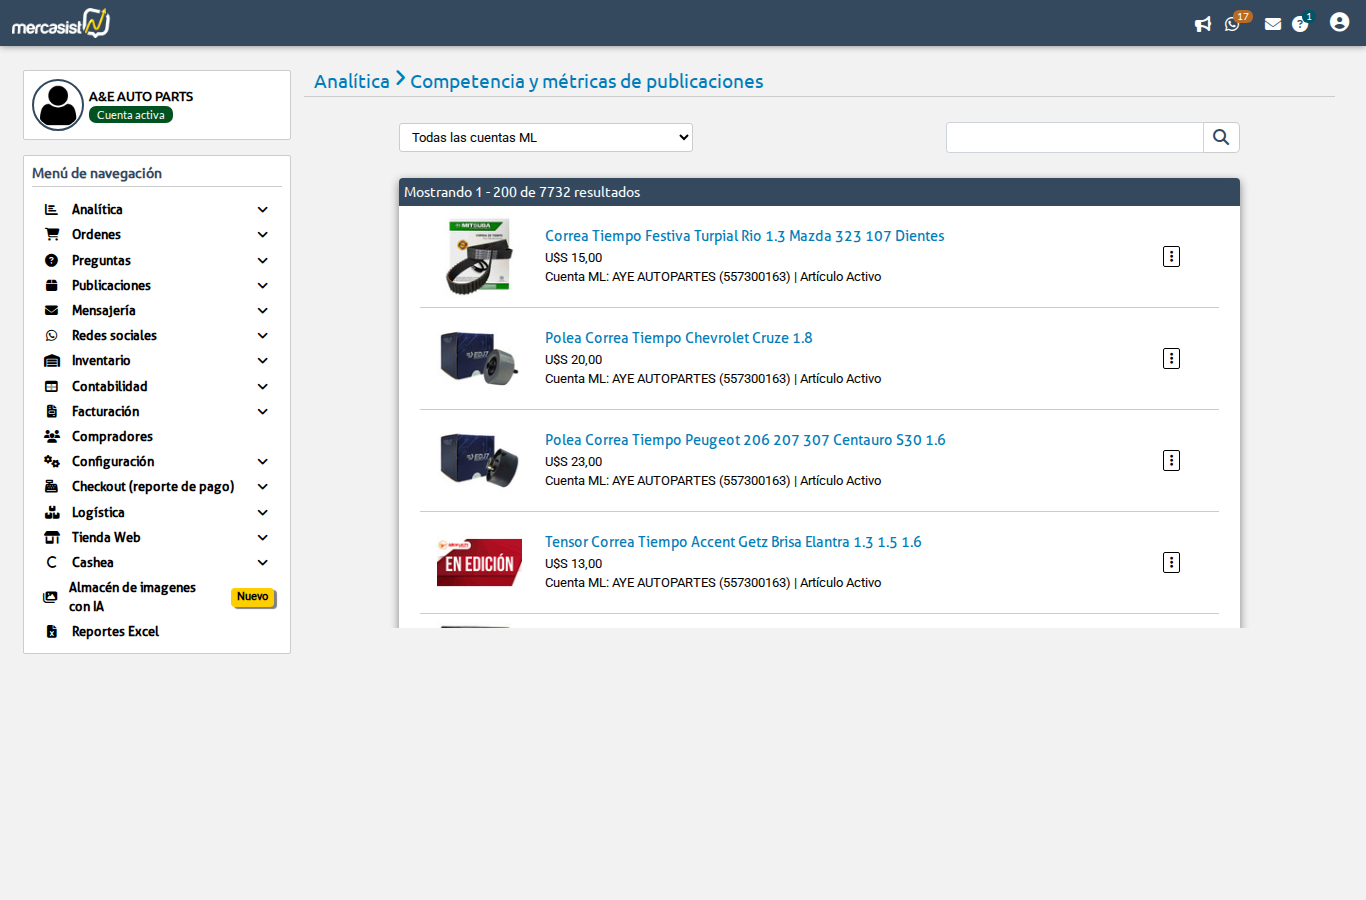1366x900 pixels.
Task: Click the Contabilidad icon in sidebar
Action: point(51,386)
